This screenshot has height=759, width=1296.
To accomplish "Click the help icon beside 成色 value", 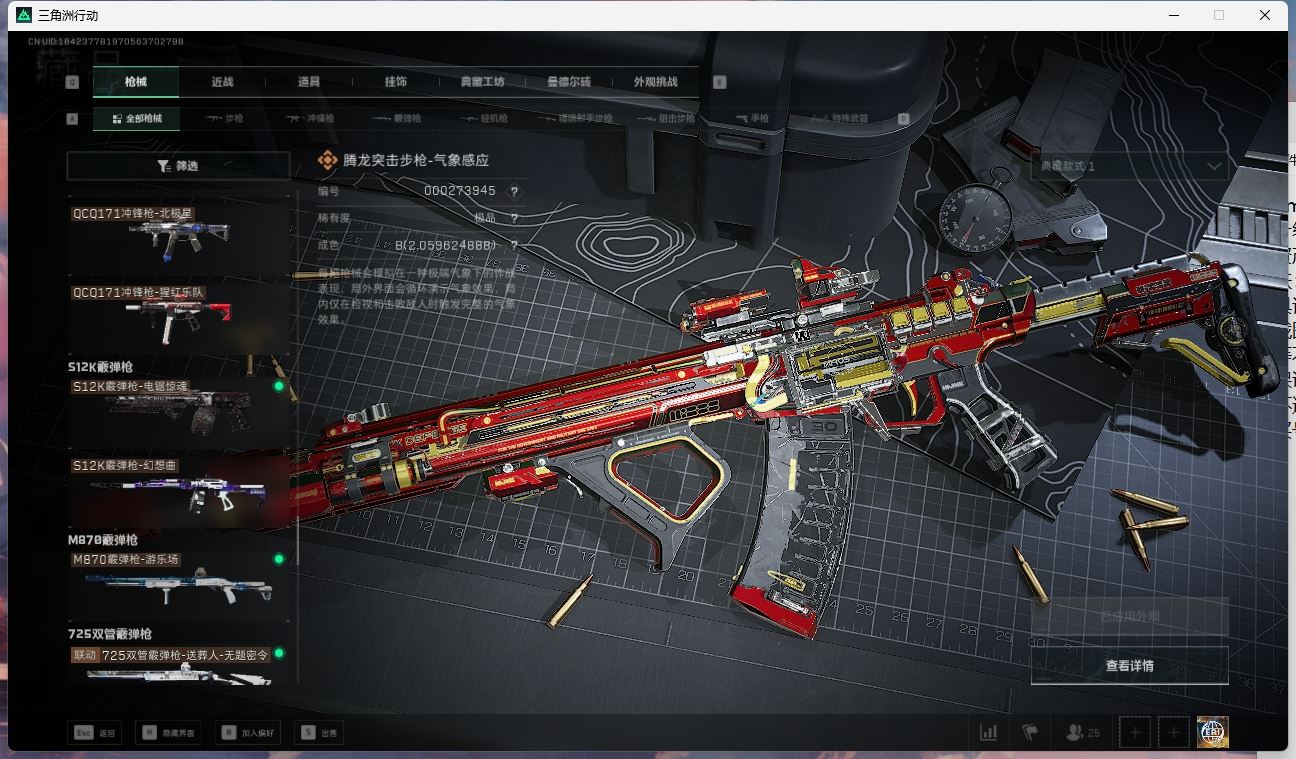I will (x=515, y=245).
